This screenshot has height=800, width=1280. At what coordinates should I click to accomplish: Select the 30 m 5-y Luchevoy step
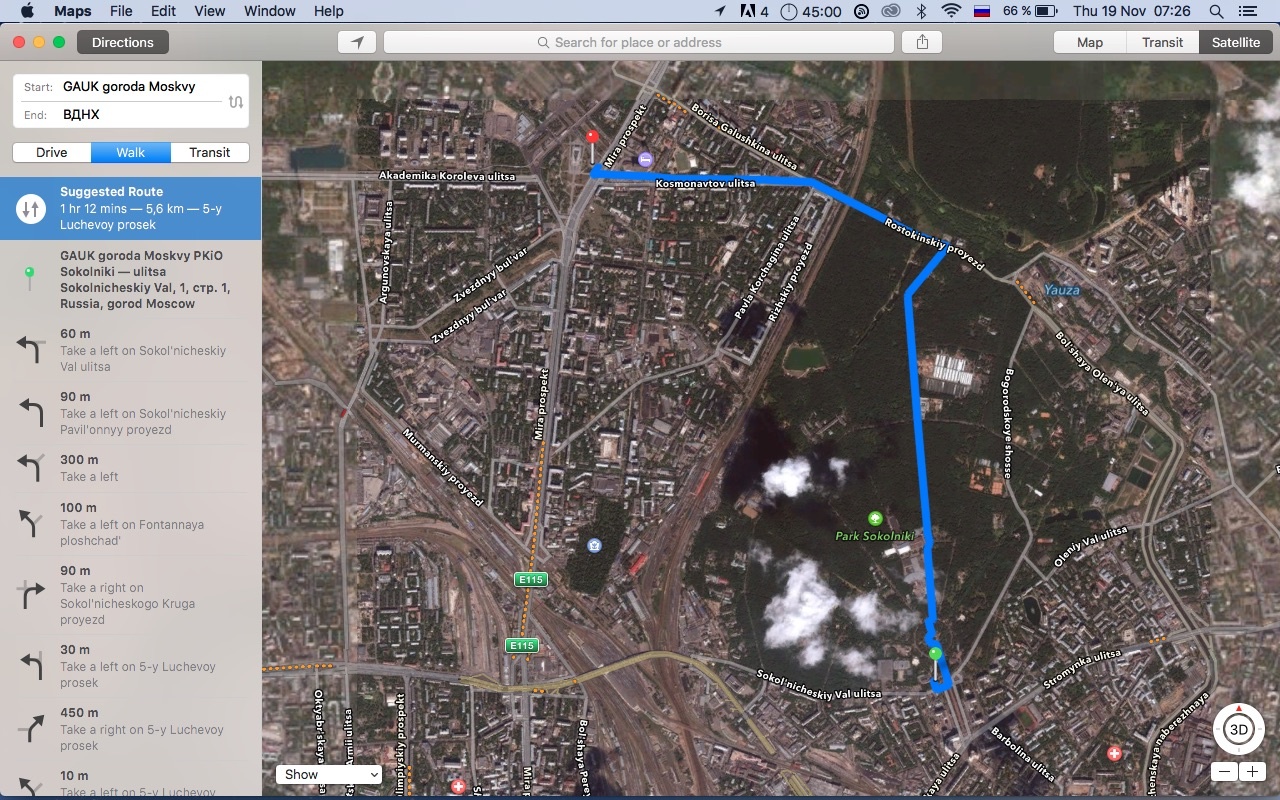[130, 666]
